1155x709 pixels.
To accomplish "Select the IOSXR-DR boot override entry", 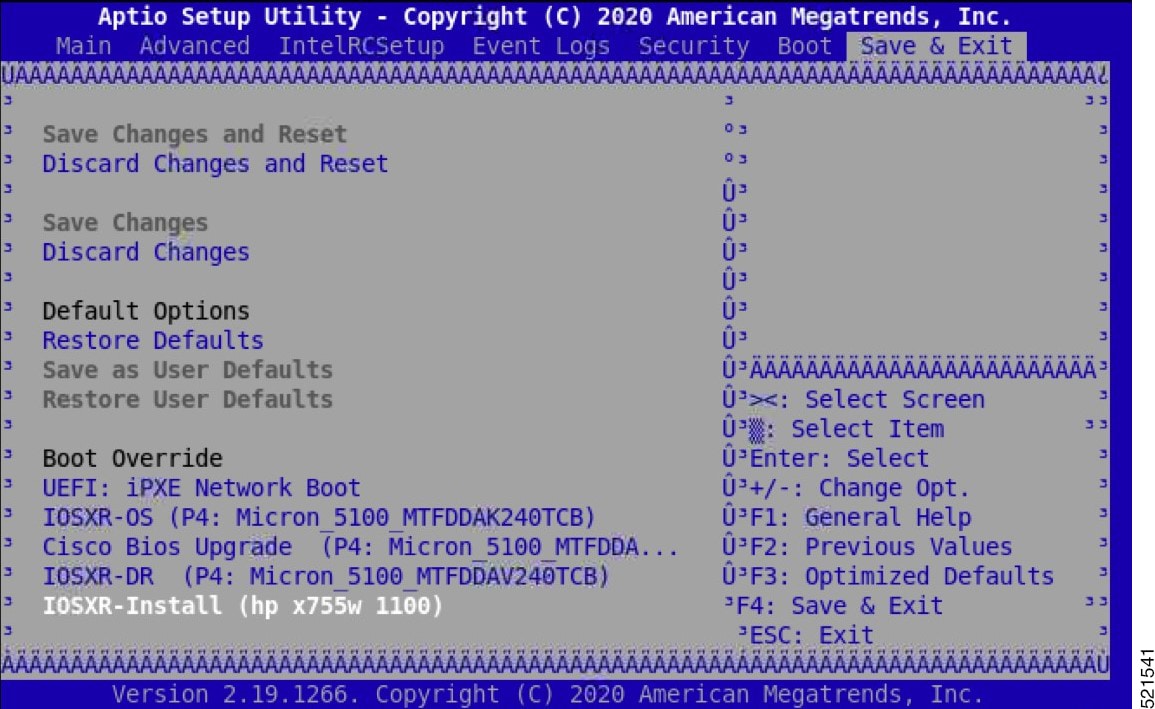I will click(326, 576).
